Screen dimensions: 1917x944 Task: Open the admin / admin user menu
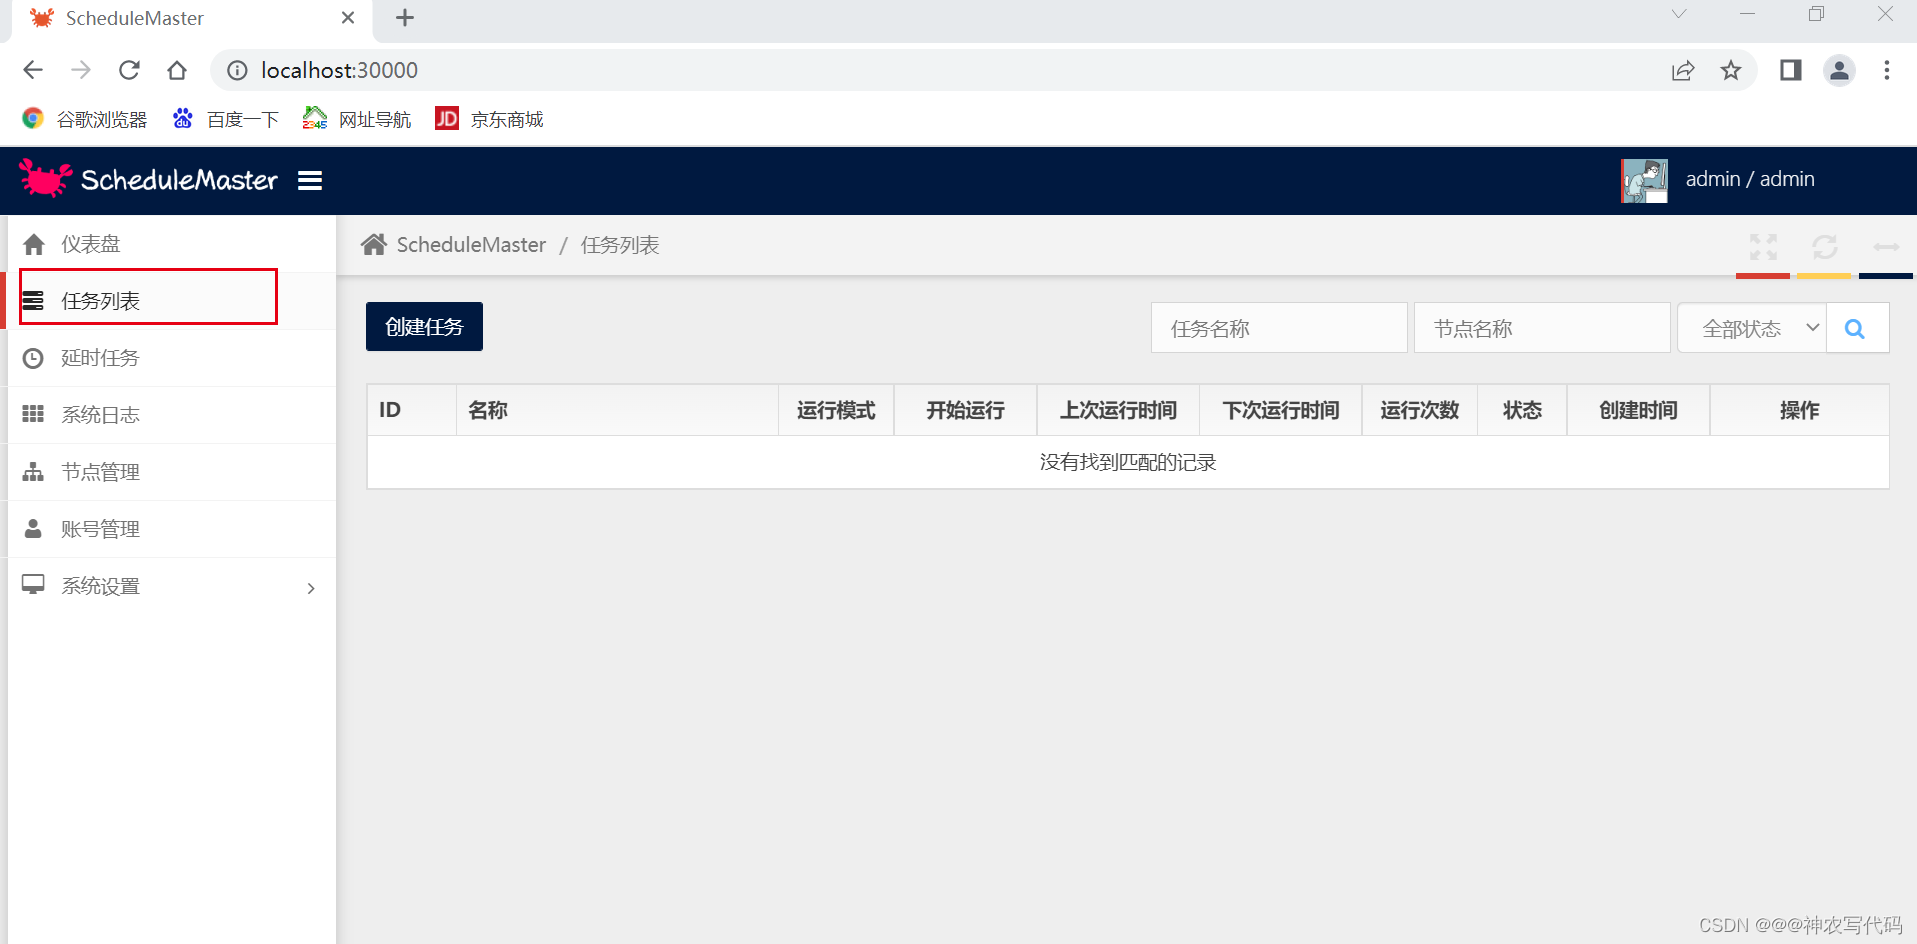pos(1750,179)
